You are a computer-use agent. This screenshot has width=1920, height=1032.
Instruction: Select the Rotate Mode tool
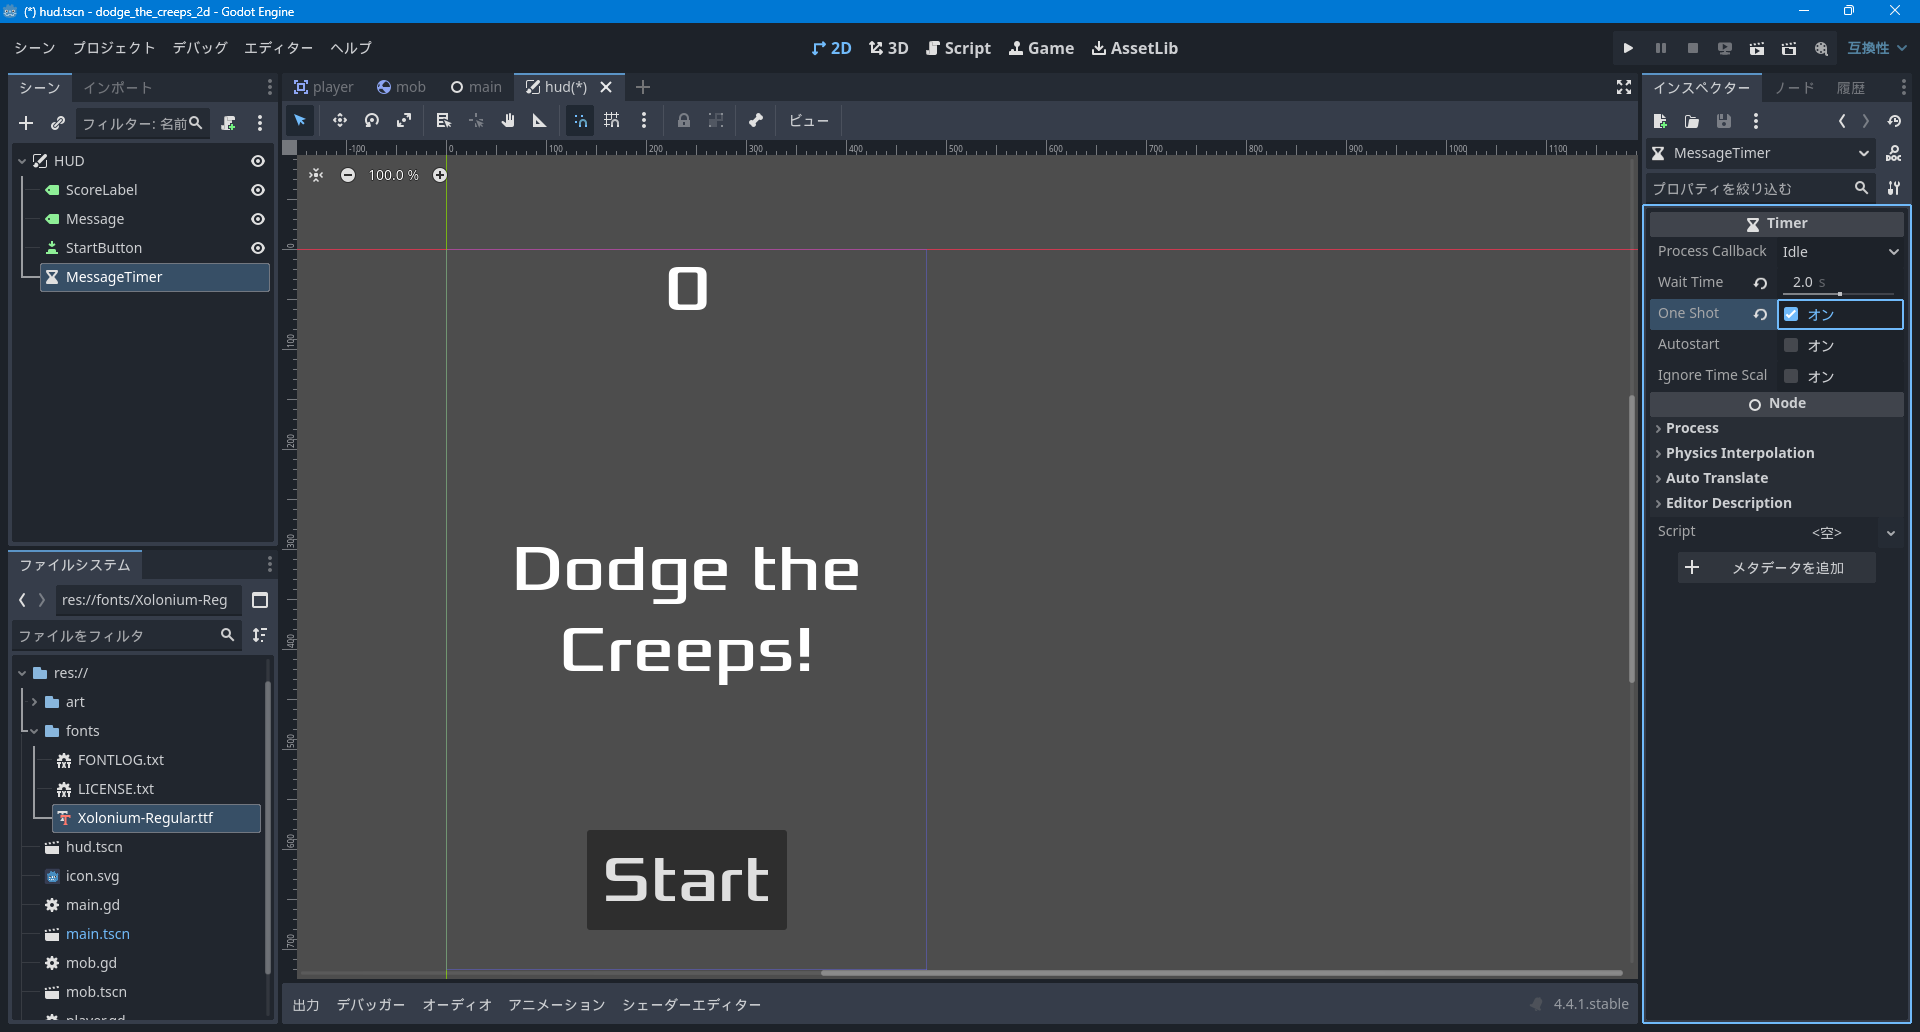(372, 121)
